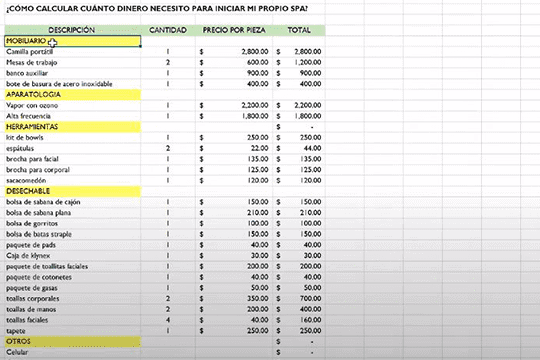Select the Alta frecuencia cell
The height and width of the screenshot is (360, 540).
click(x=73, y=116)
